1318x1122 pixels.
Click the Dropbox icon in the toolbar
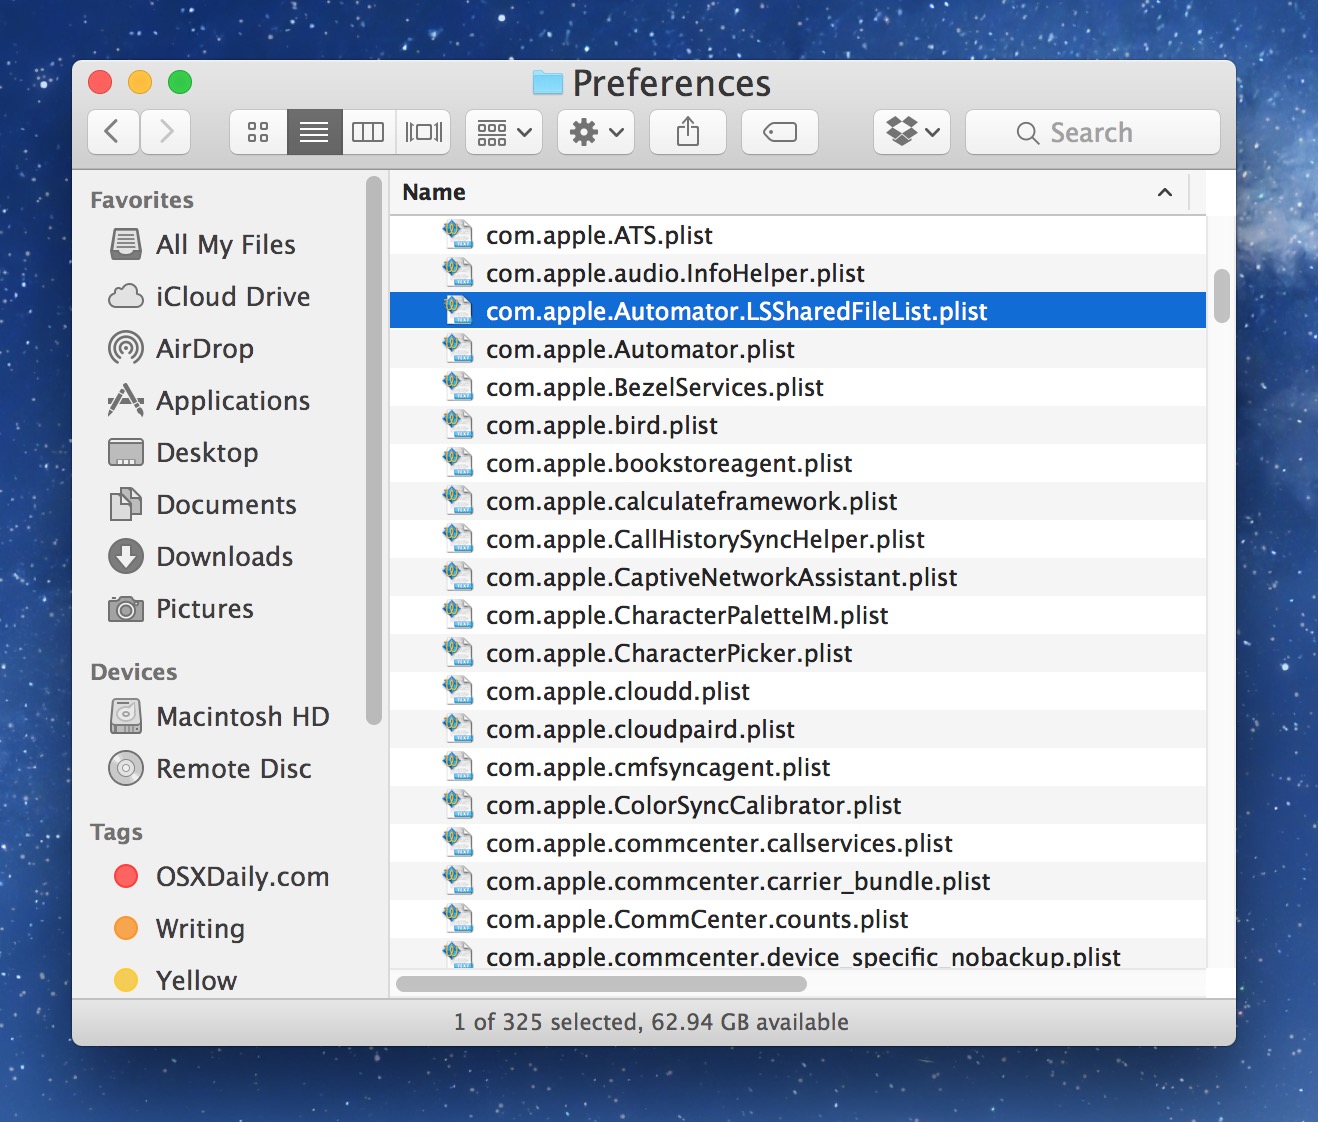910,131
